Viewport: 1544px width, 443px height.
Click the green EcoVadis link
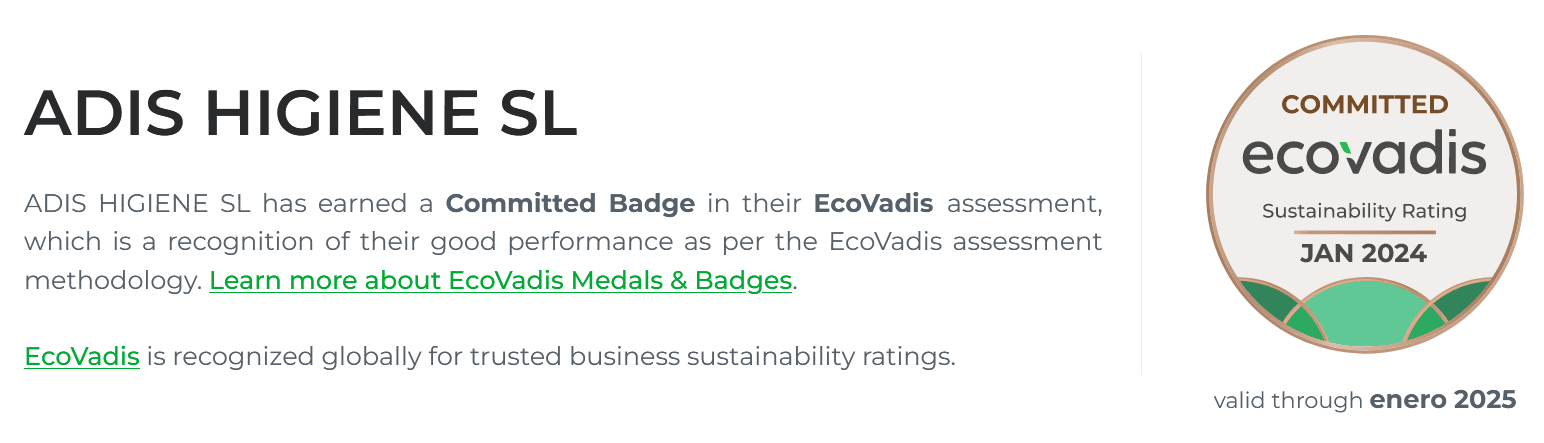click(x=81, y=356)
